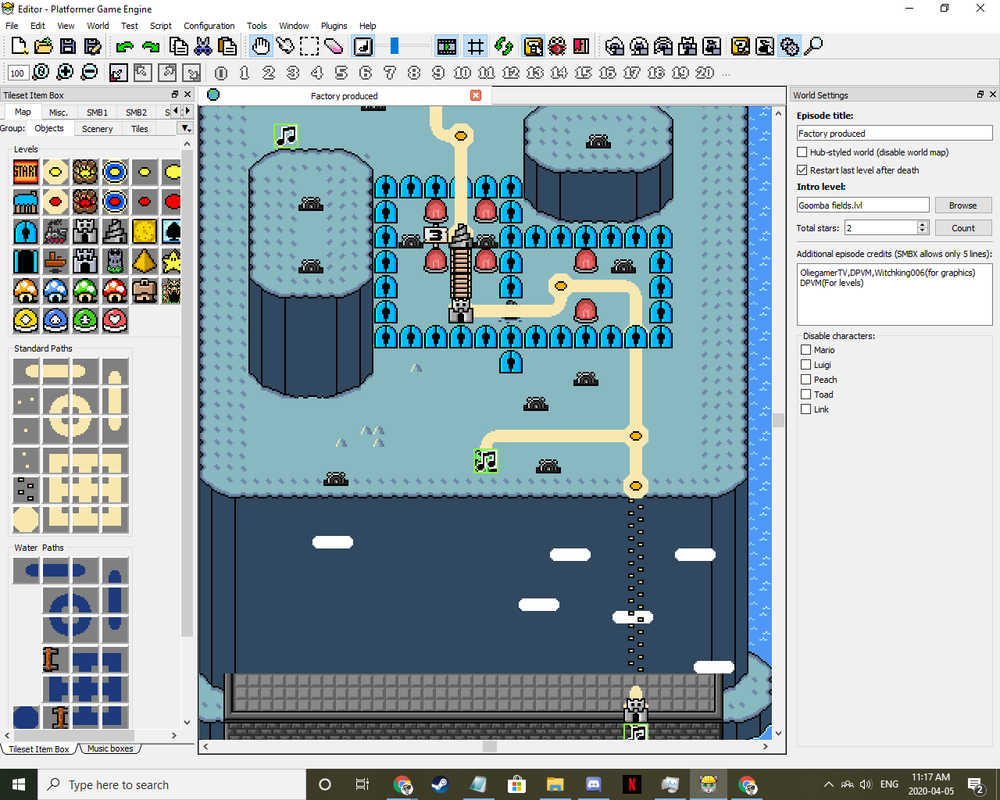Click the undo arrow icon

[x=124, y=46]
